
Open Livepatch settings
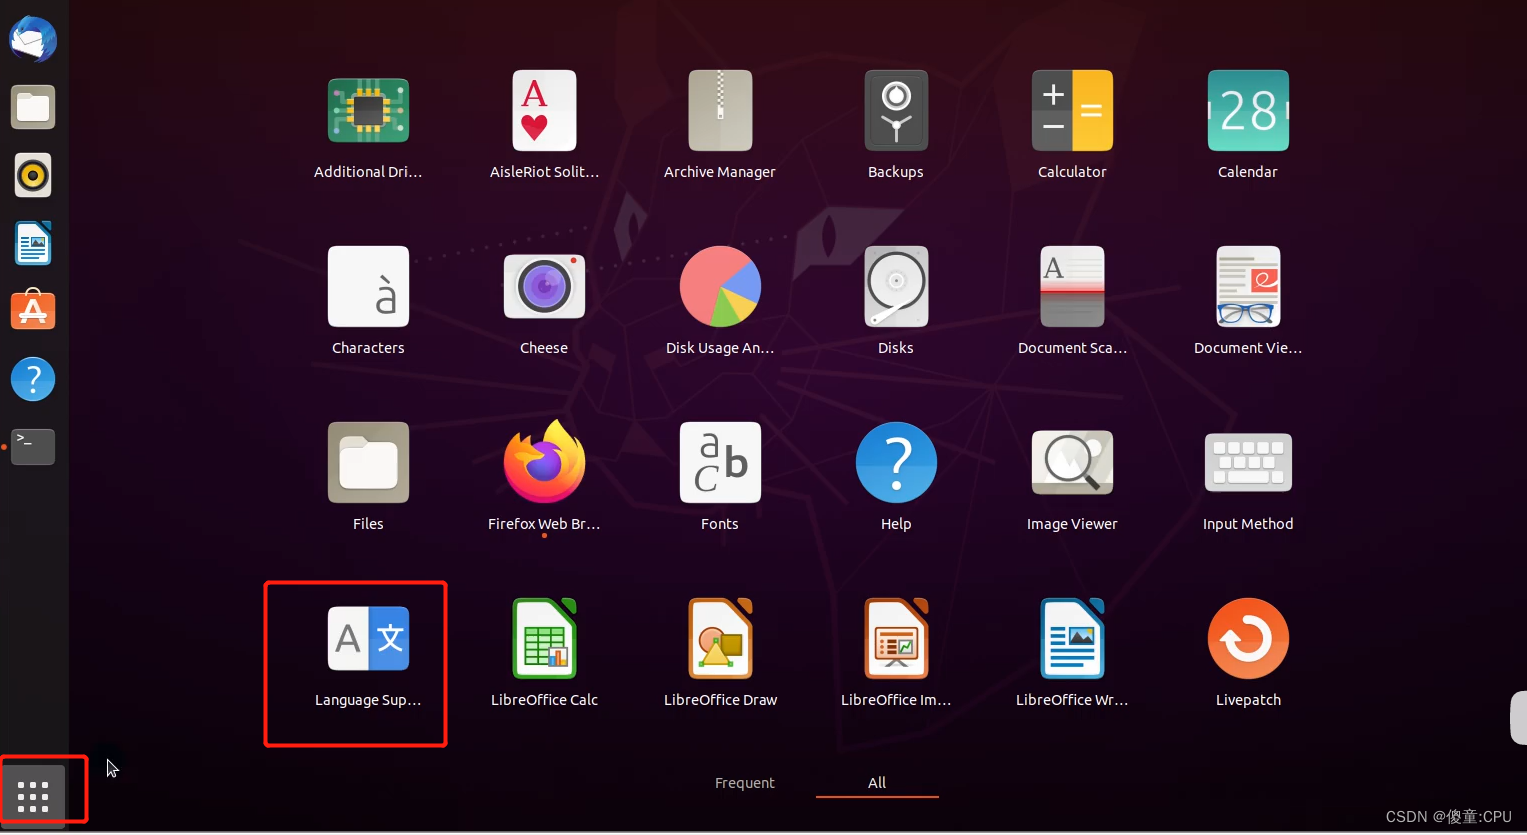(1248, 638)
